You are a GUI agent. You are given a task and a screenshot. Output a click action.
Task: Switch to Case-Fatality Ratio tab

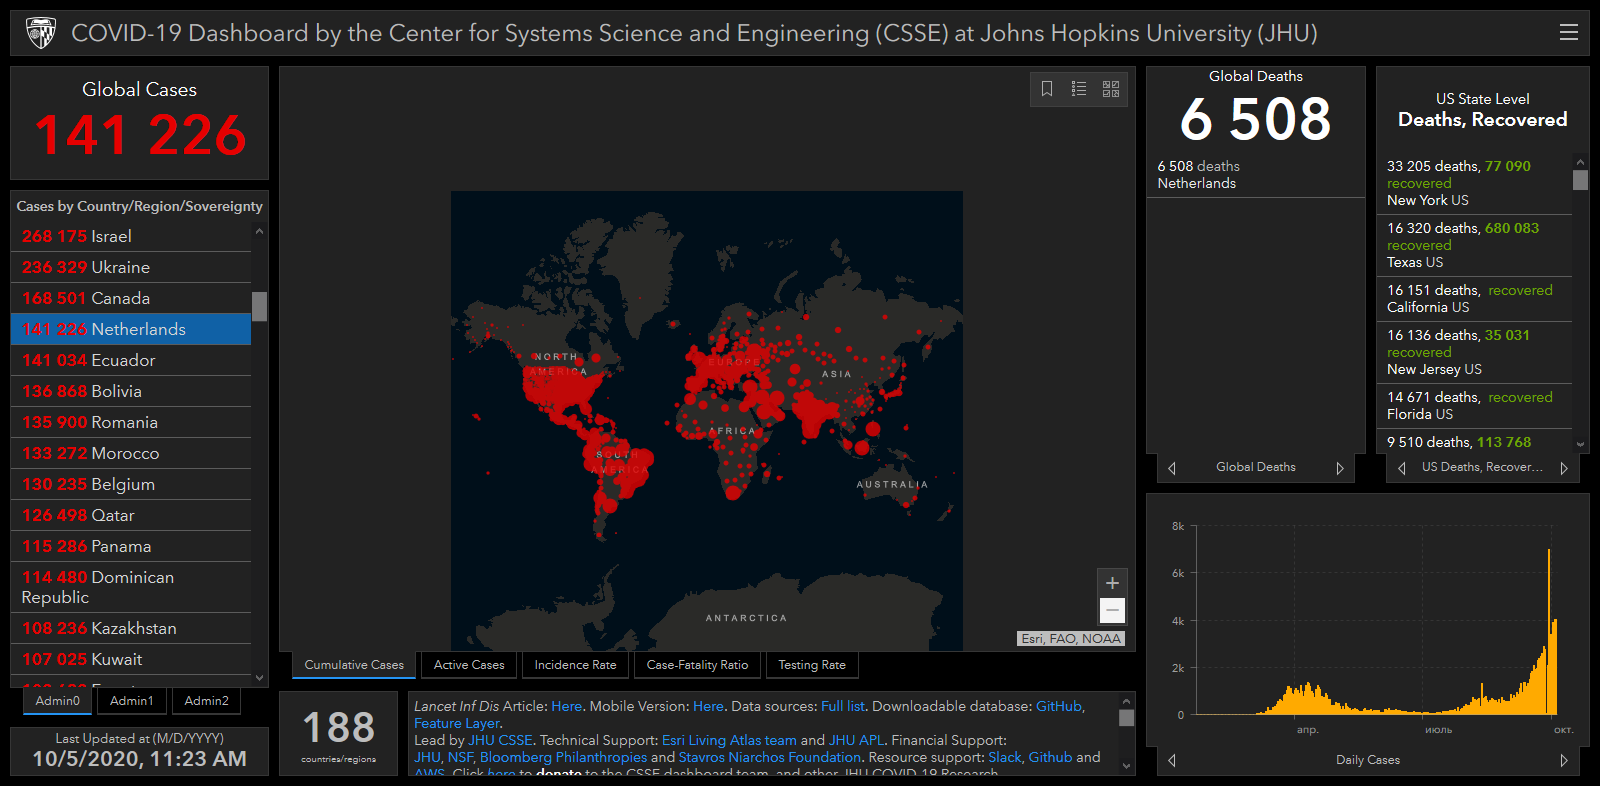(x=697, y=665)
